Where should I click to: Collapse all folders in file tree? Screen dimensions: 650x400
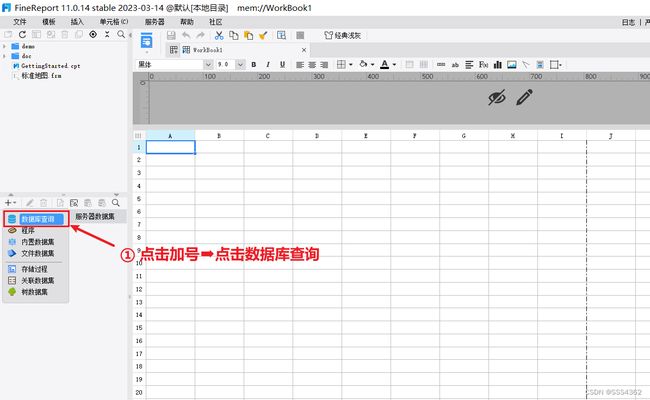tap(107, 34)
